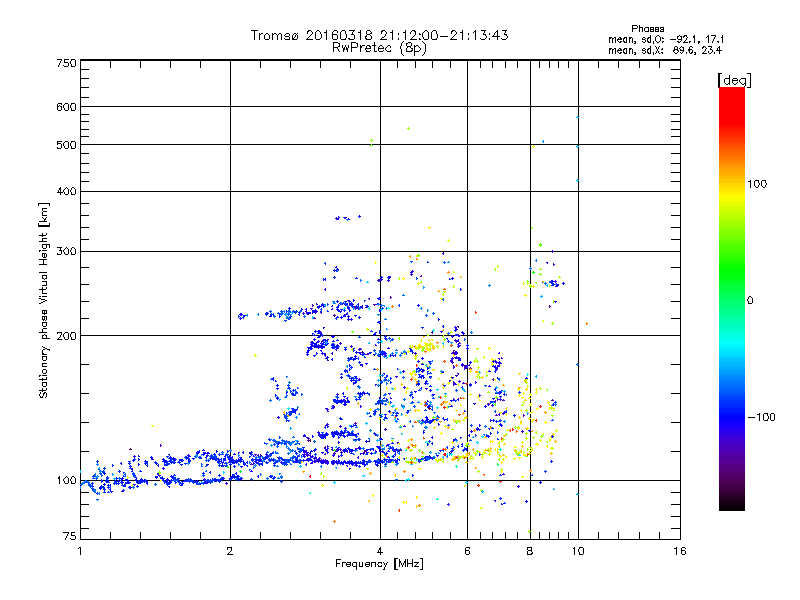This screenshot has width=800, height=600.
Task: Click the 'RwPretec (8p)' subtitle
Action: coord(379,48)
